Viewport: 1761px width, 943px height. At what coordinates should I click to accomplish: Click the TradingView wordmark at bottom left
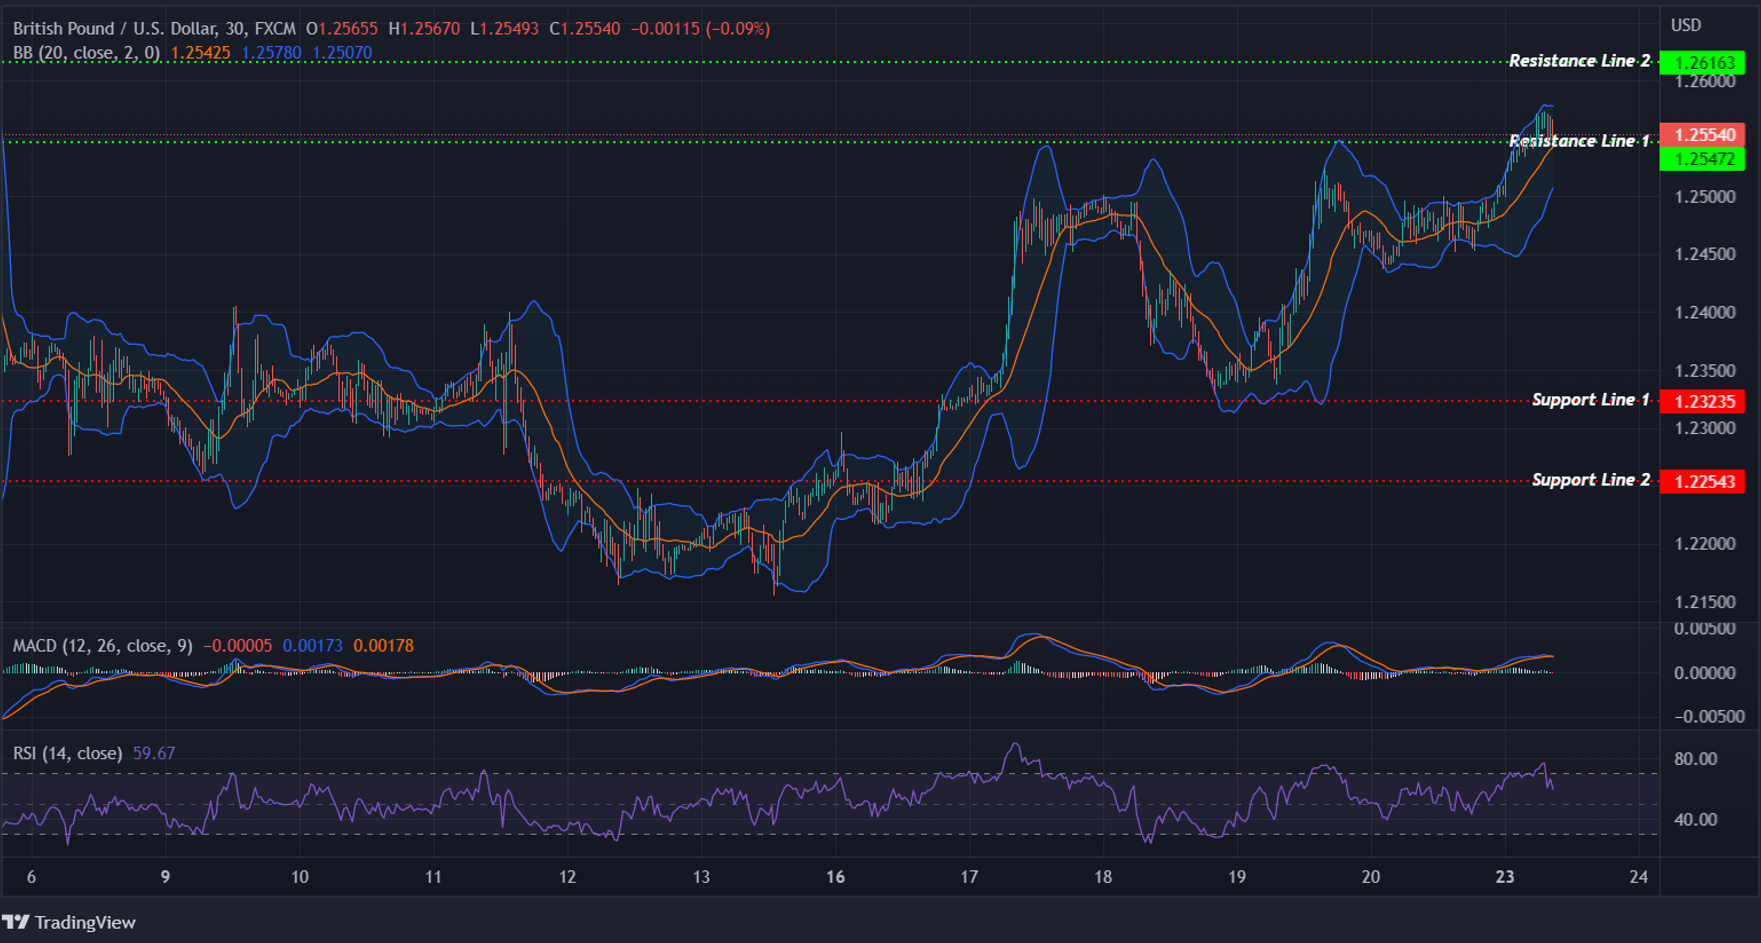coord(85,922)
